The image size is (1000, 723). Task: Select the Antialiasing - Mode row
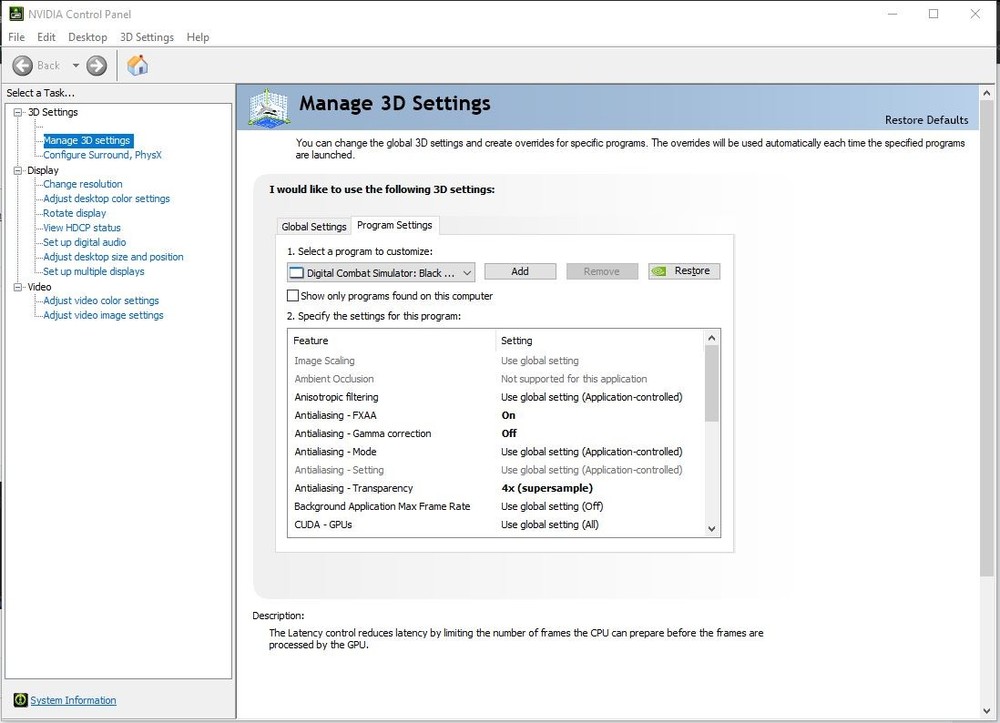pyautogui.click(x=496, y=451)
